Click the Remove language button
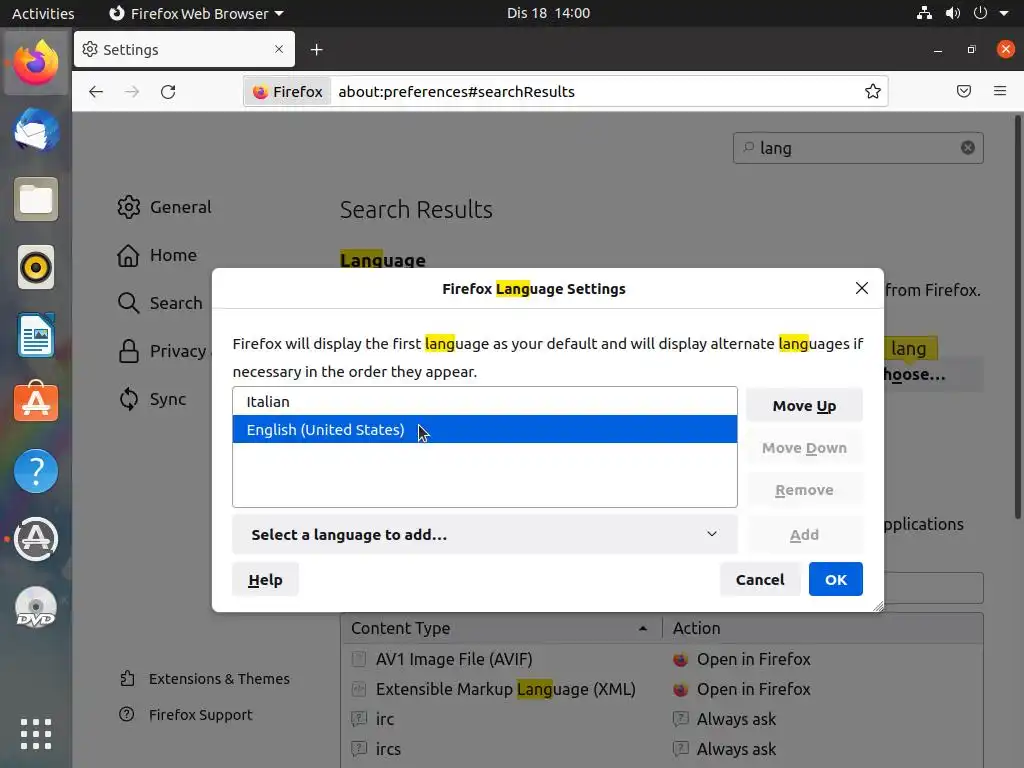Viewport: 1024px width, 768px height. [x=804, y=490]
